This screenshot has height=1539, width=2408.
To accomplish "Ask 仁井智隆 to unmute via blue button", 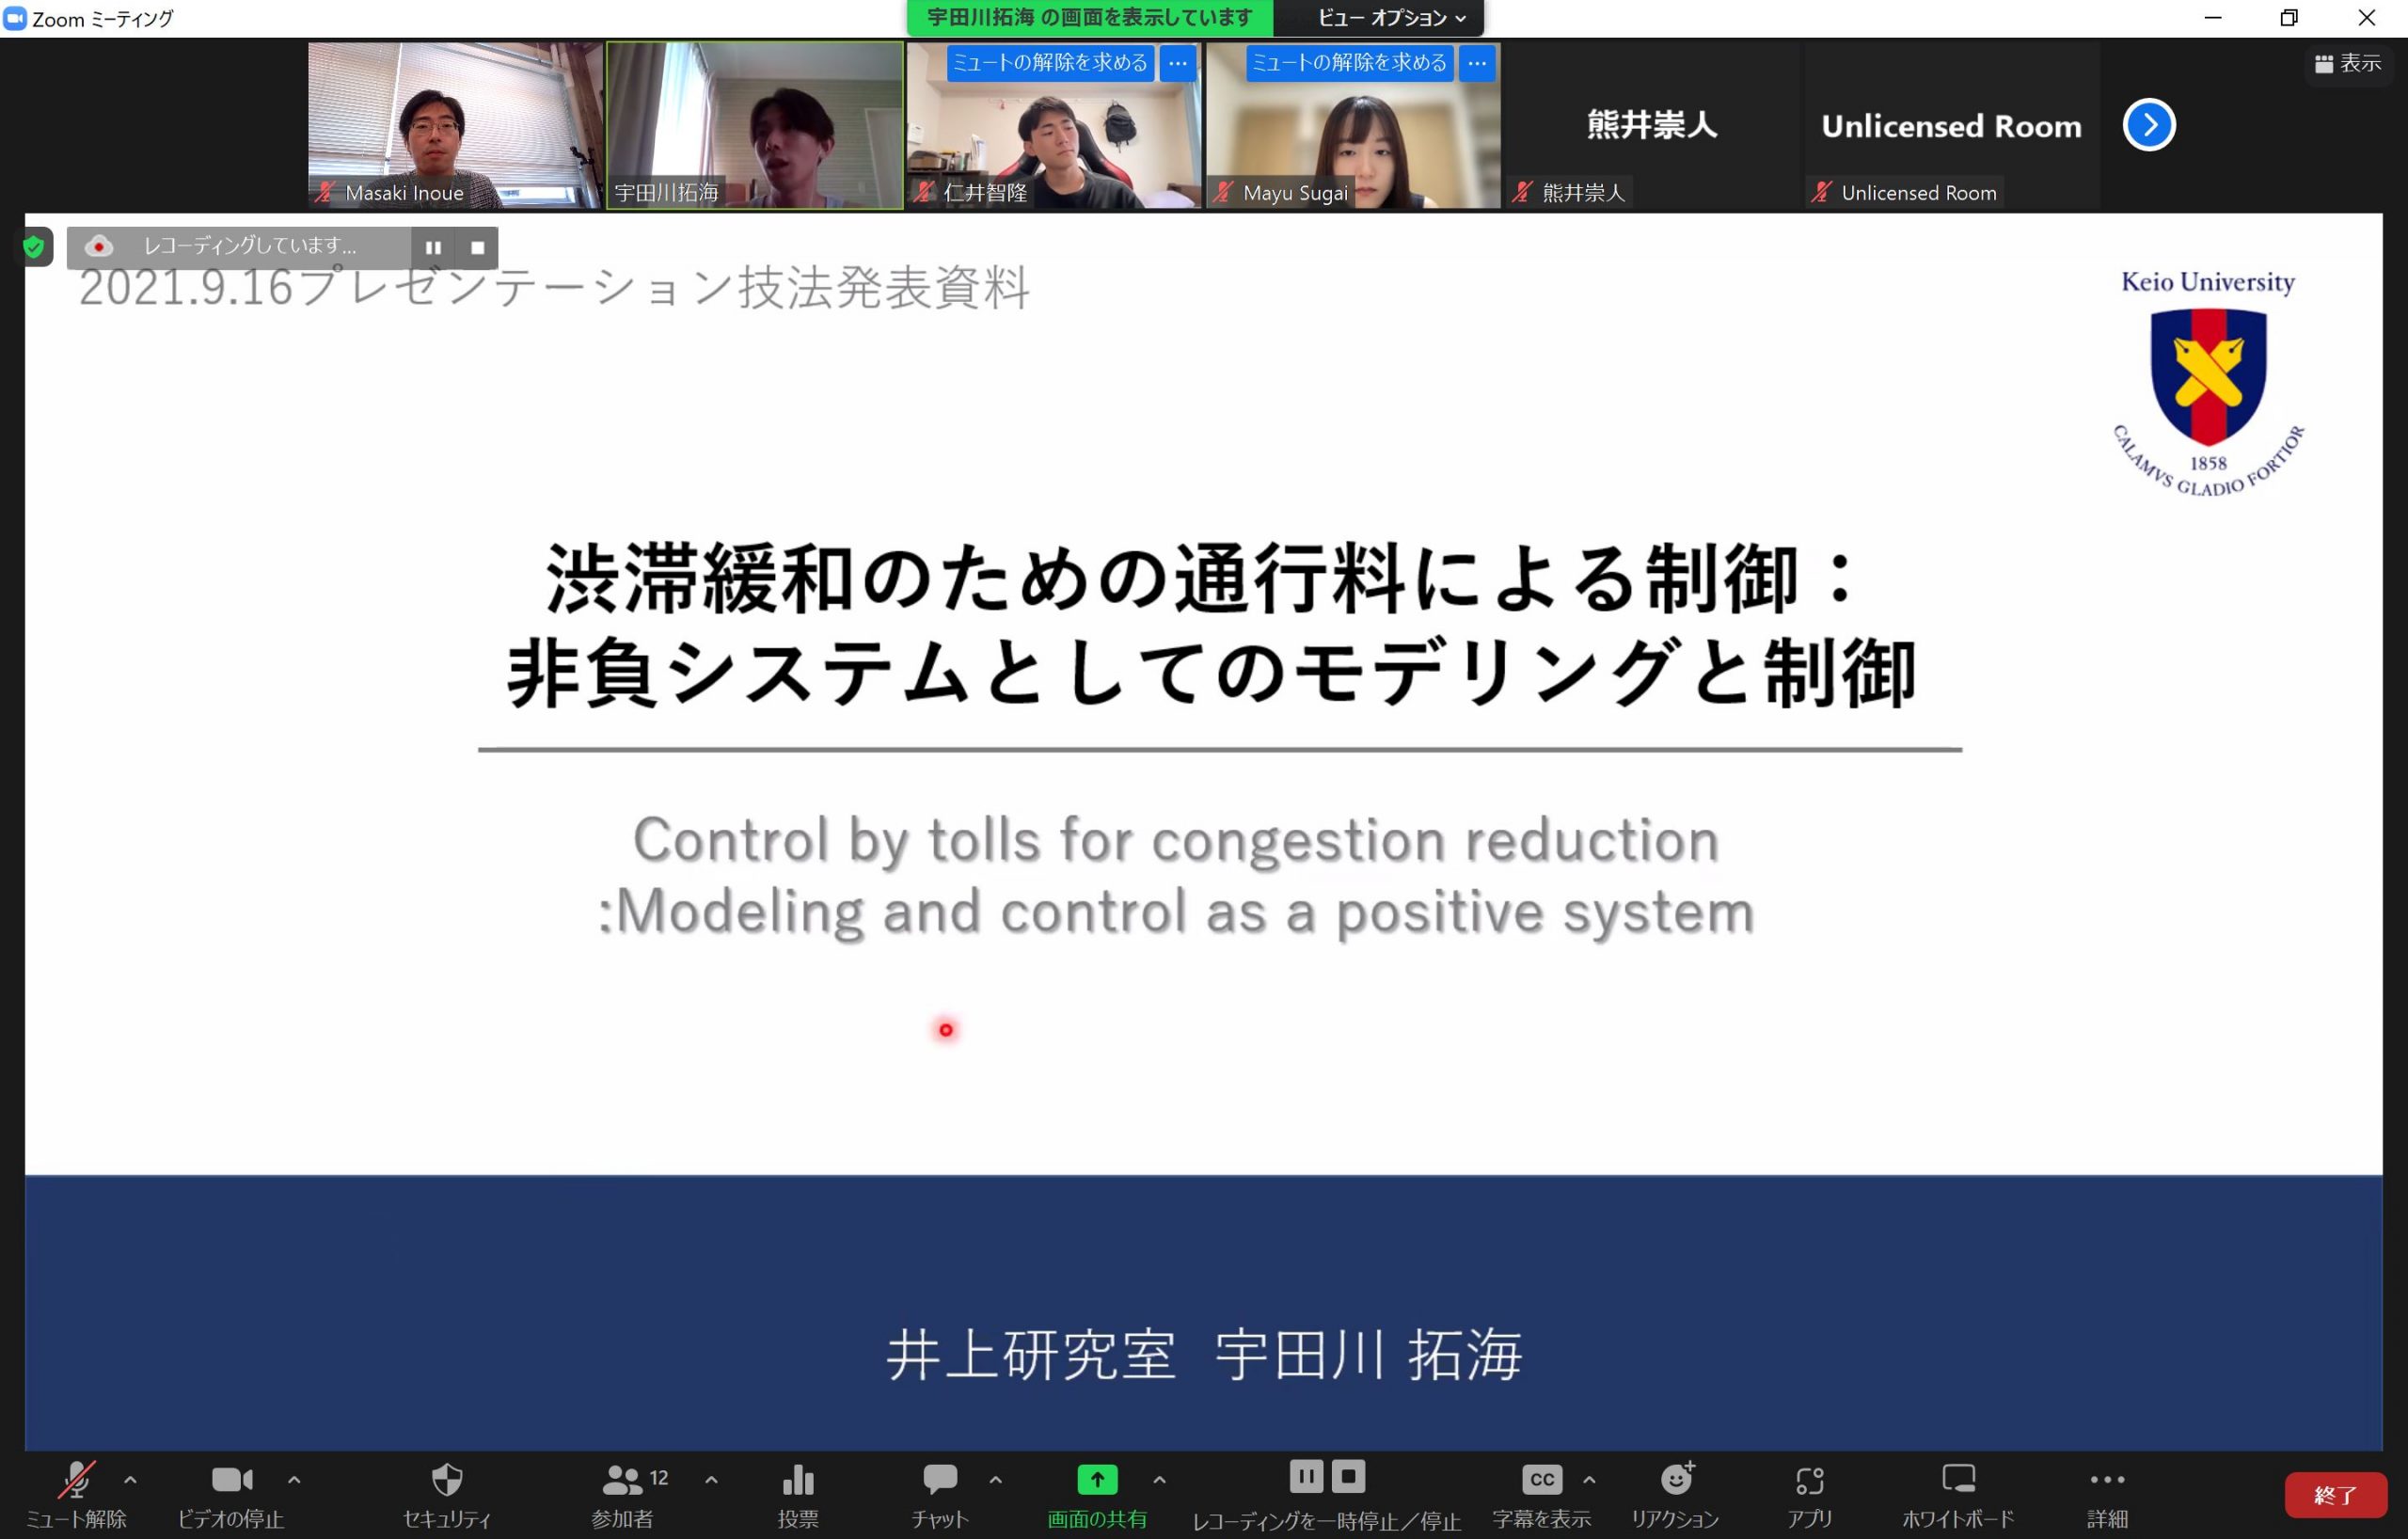I will point(1049,63).
